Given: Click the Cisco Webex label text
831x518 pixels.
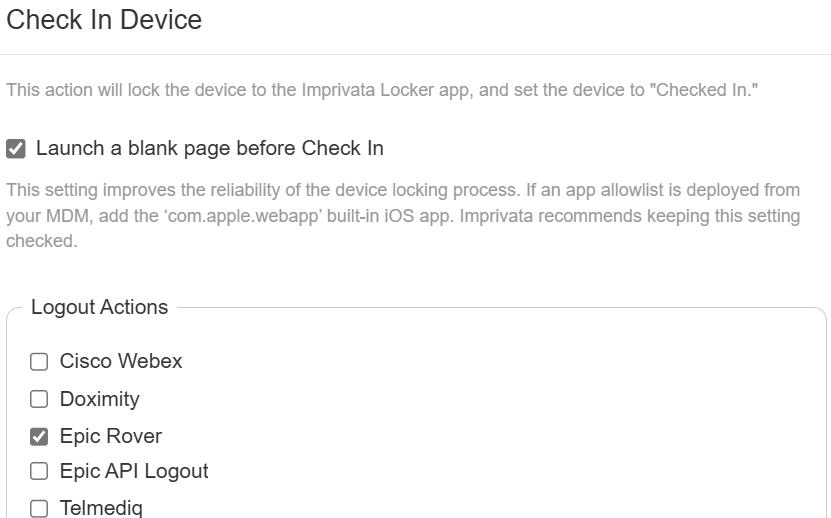Looking at the screenshot, I should [121, 361].
